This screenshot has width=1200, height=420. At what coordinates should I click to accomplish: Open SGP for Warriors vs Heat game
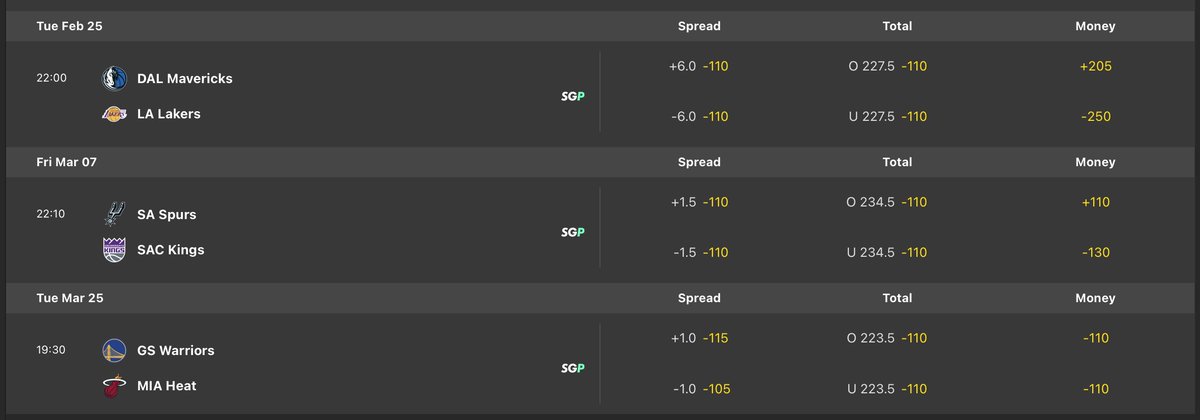[x=572, y=368]
